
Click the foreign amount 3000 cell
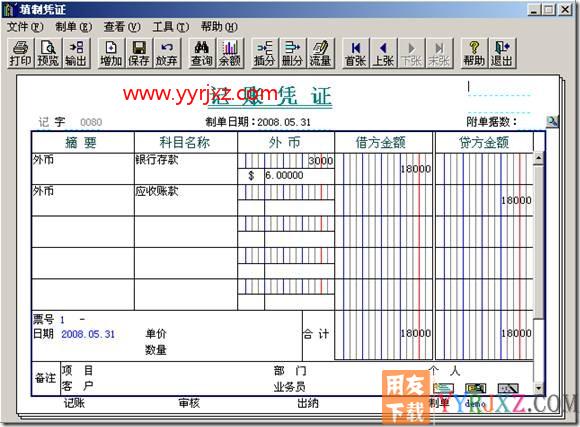pos(286,161)
